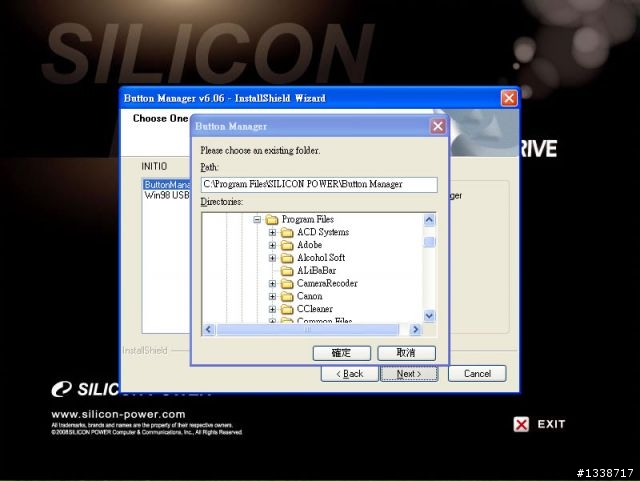Select the ACD Systems directory label
The width and height of the screenshot is (640, 481).
323,232
